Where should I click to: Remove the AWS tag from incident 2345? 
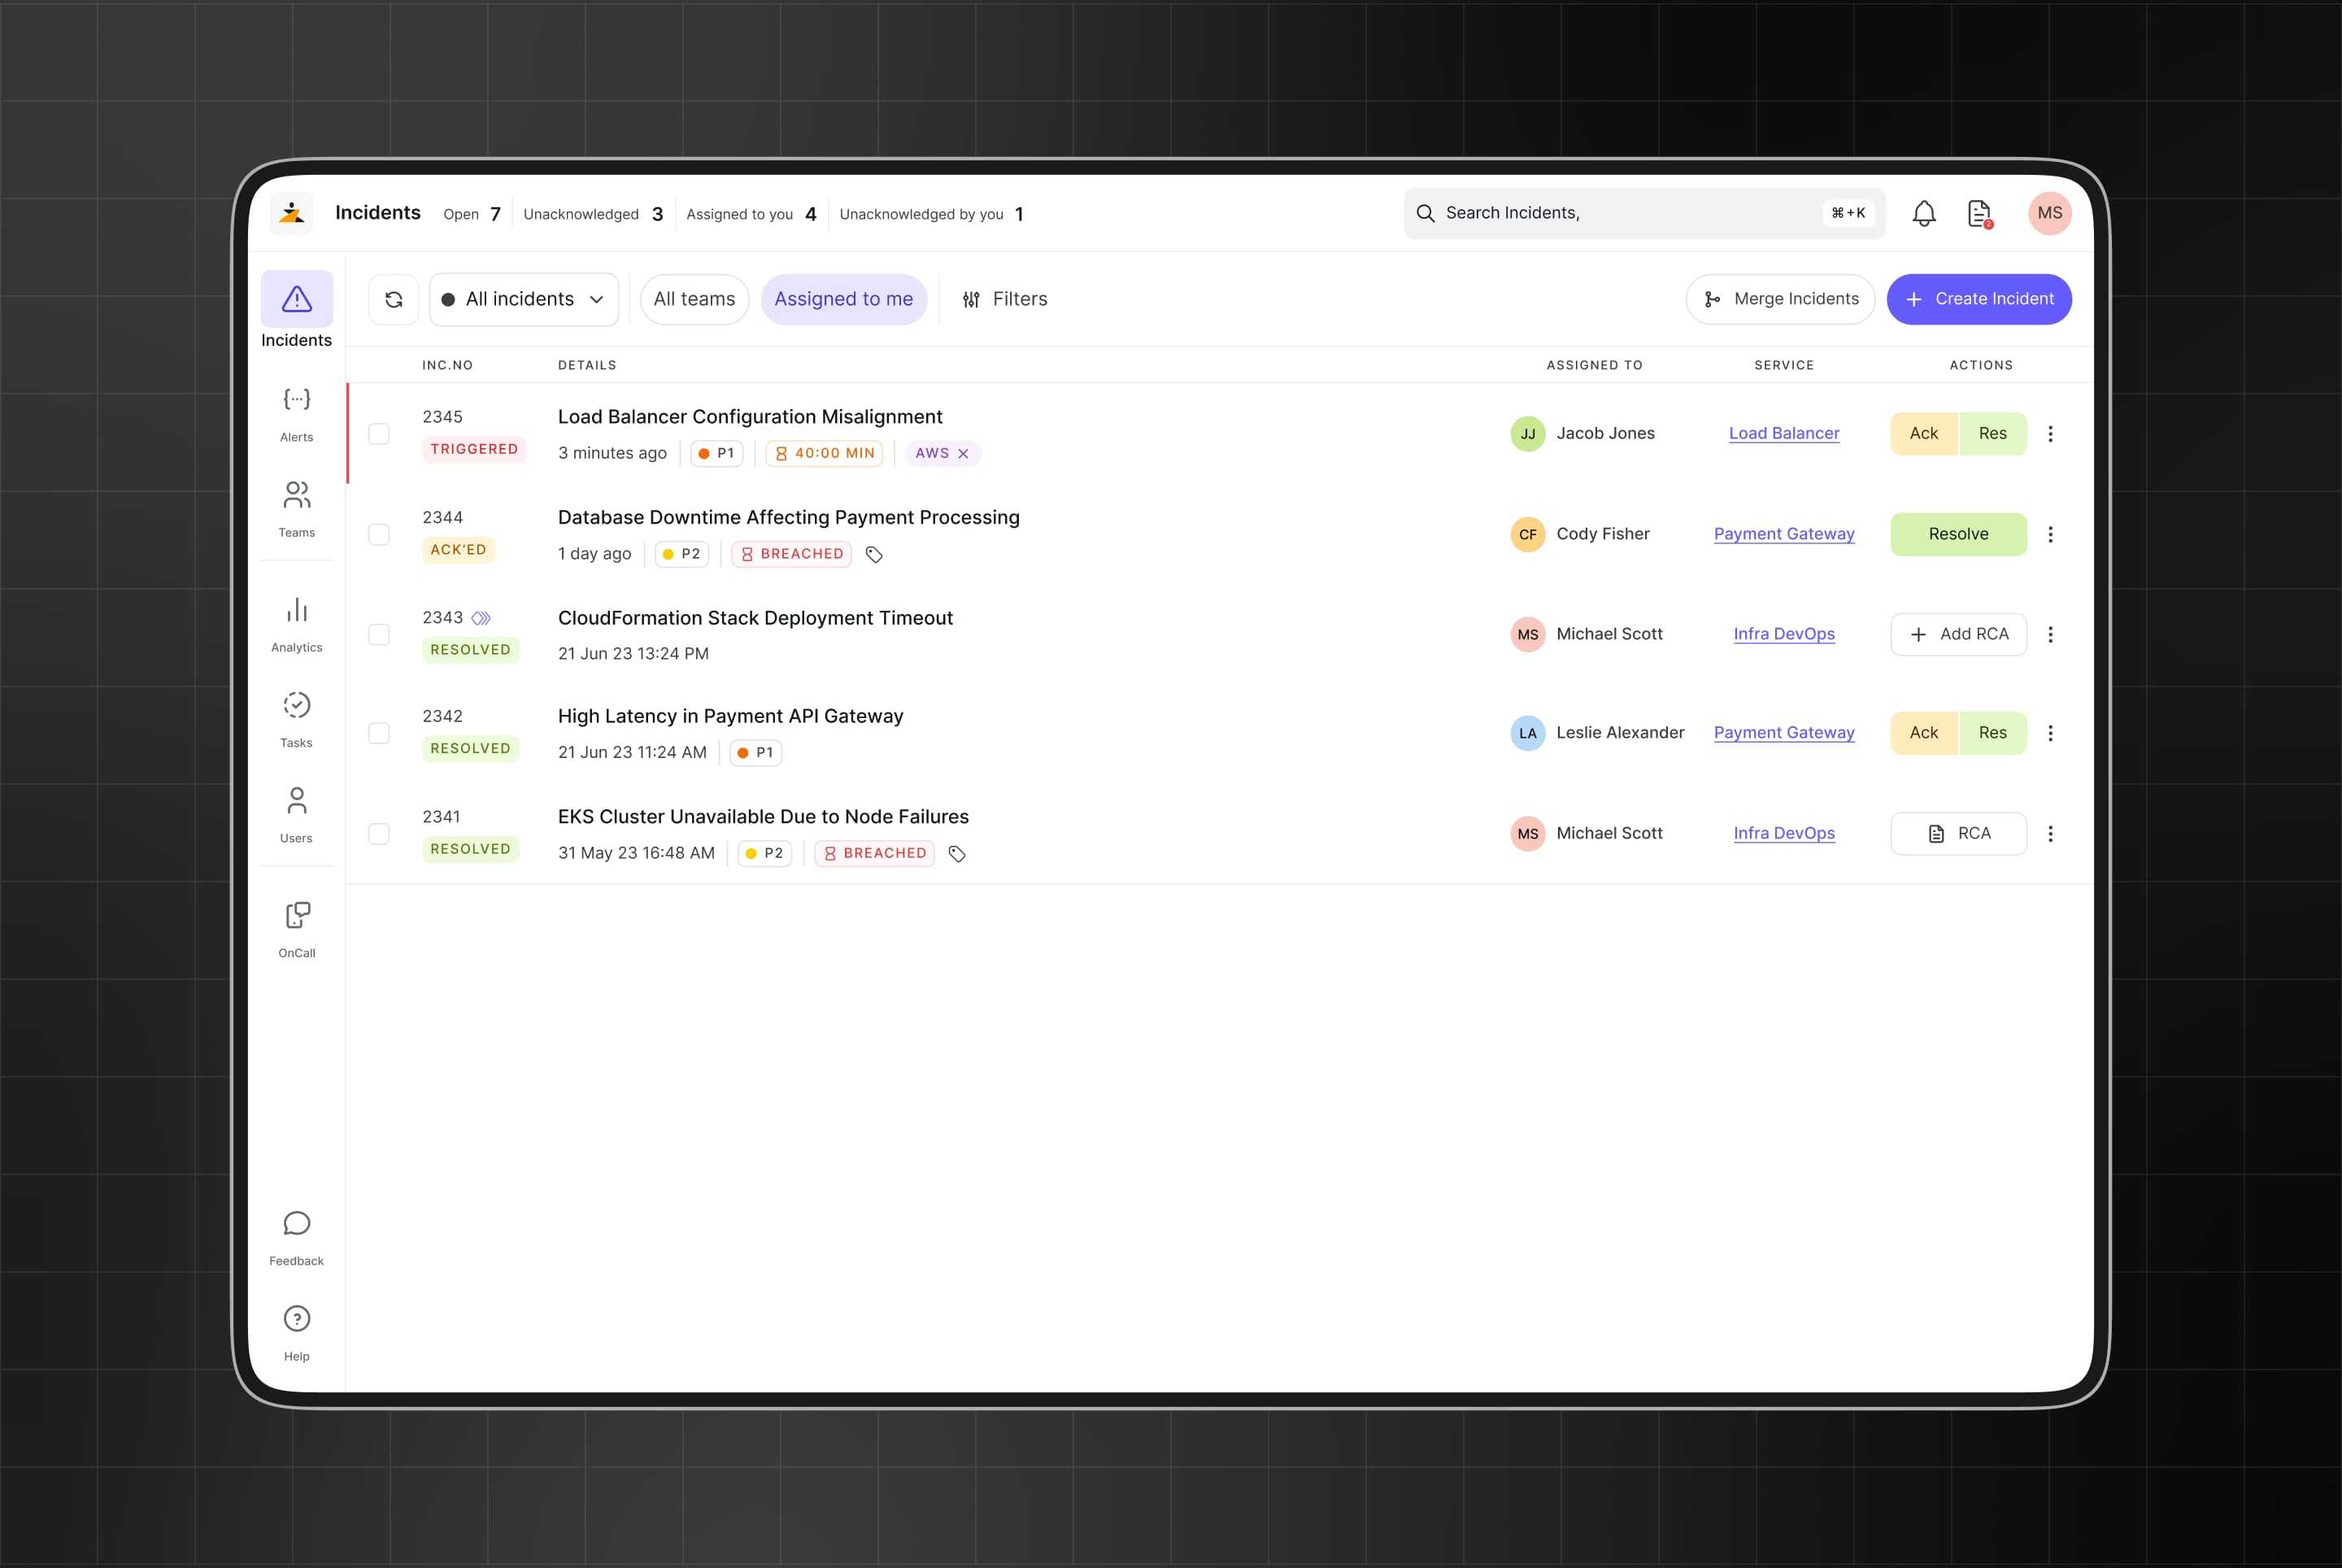(x=963, y=453)
